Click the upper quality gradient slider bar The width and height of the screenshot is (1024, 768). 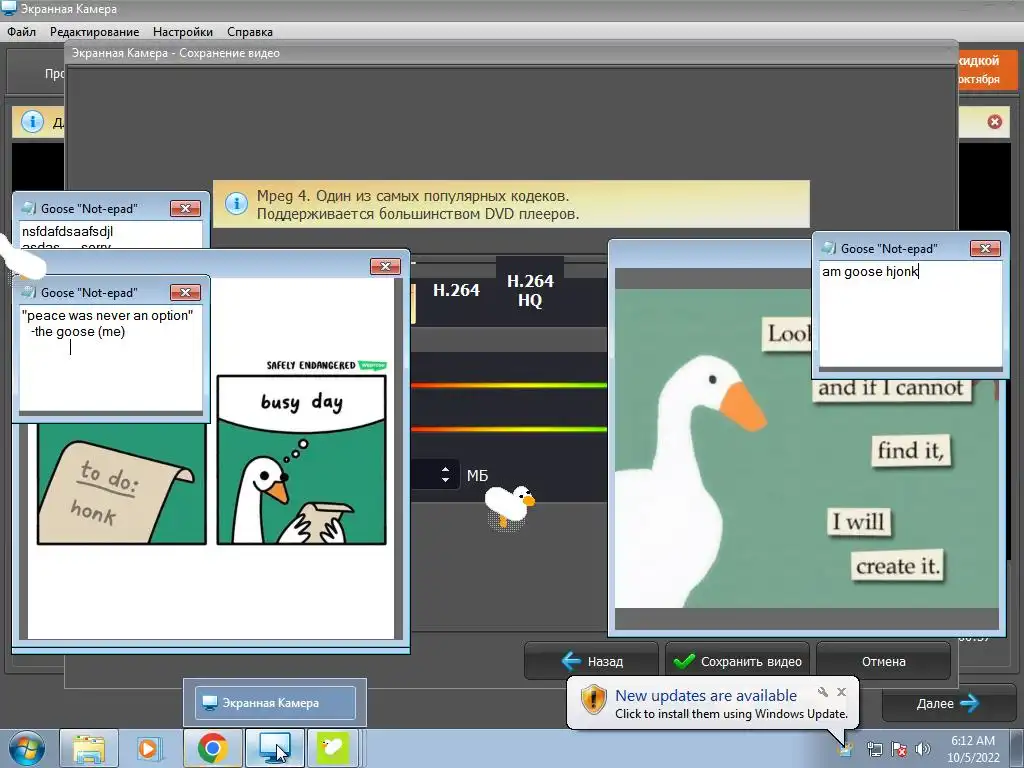coord(509,385)
